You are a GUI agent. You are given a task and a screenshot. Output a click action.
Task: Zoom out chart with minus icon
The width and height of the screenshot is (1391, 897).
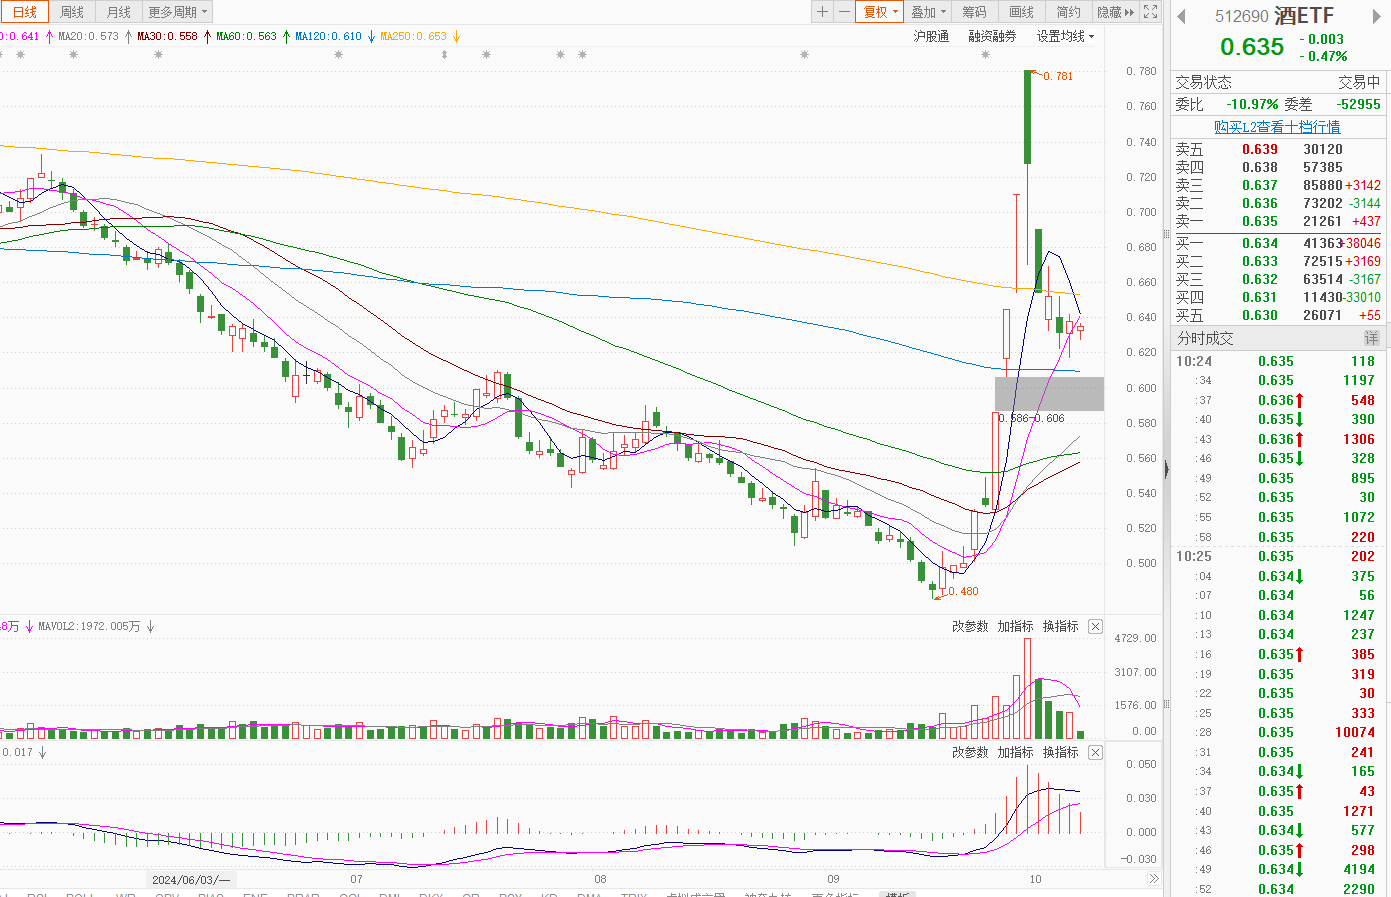point(844,12)
